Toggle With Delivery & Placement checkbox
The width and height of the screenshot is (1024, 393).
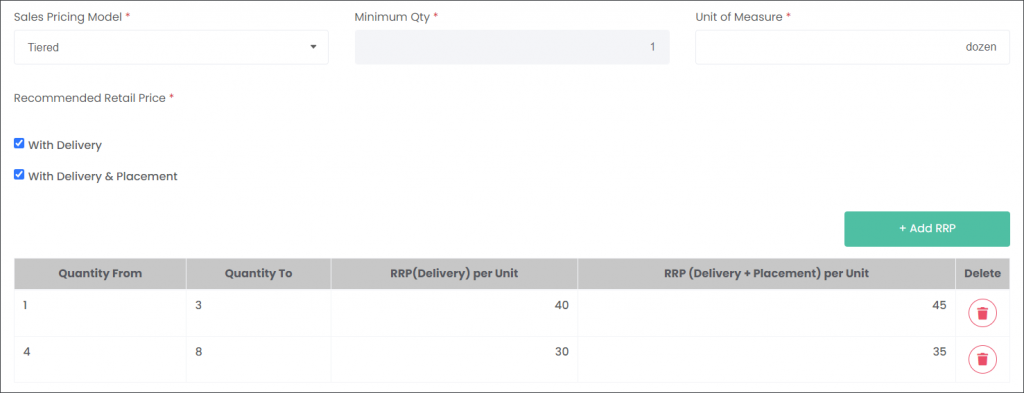pyautogui.click(x=19, y=175)
